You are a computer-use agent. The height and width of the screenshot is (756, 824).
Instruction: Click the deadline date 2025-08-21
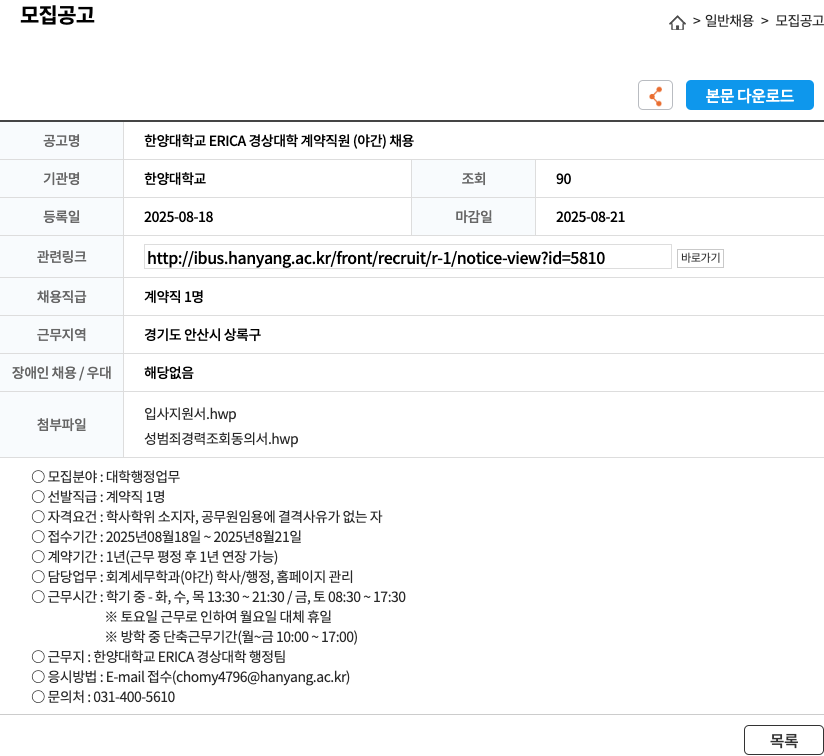pyautogui.click(x=591, y=217)
